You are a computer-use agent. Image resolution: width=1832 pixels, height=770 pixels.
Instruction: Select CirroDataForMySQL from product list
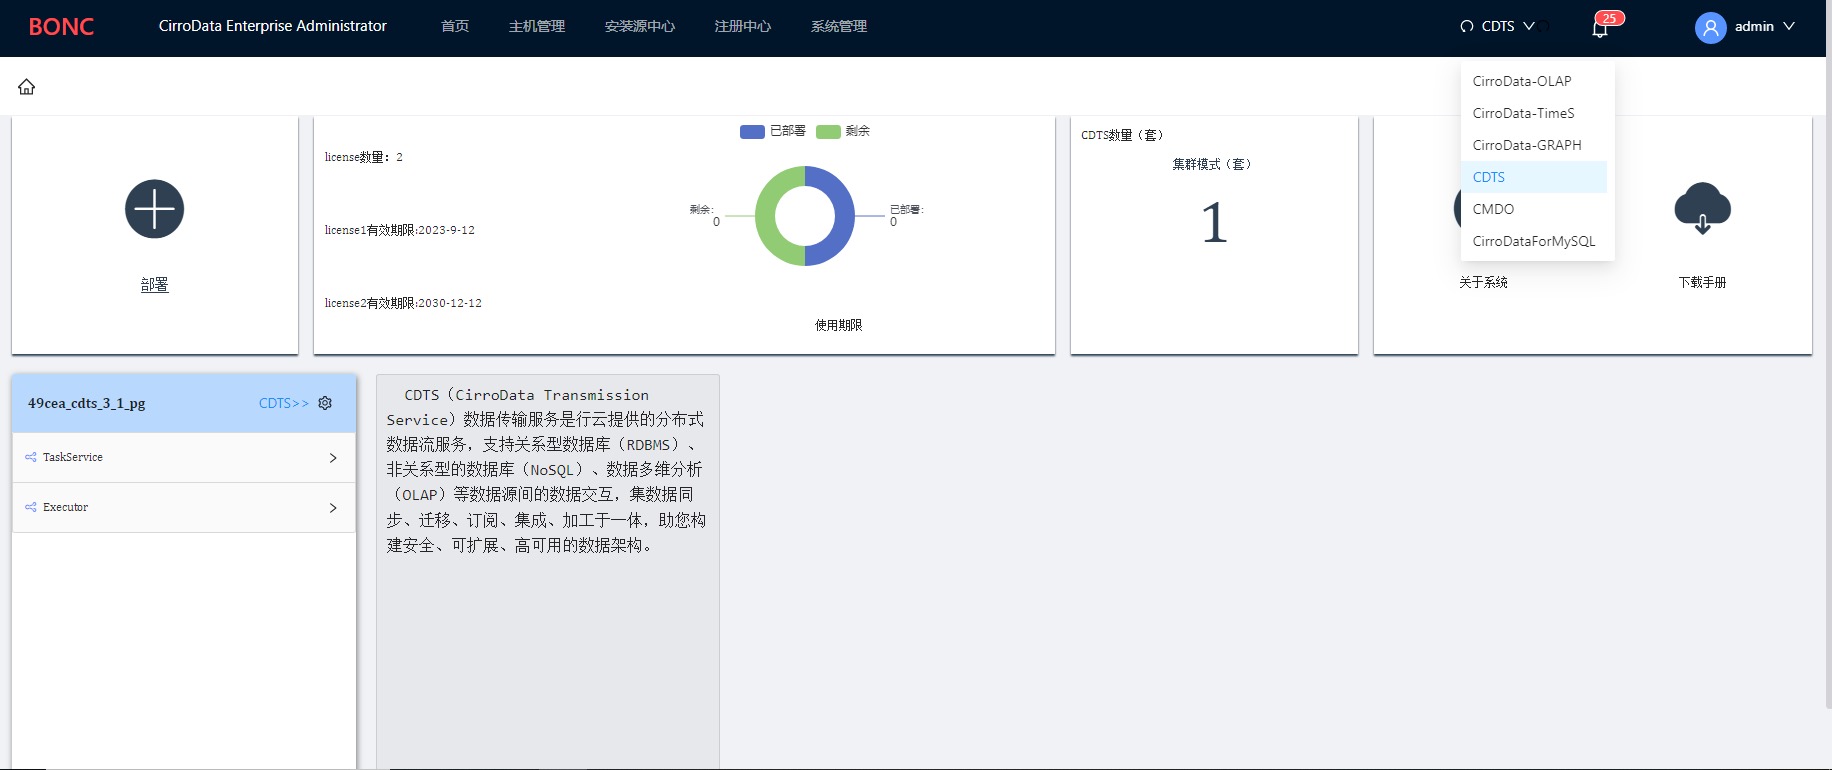coord(1534,241)
